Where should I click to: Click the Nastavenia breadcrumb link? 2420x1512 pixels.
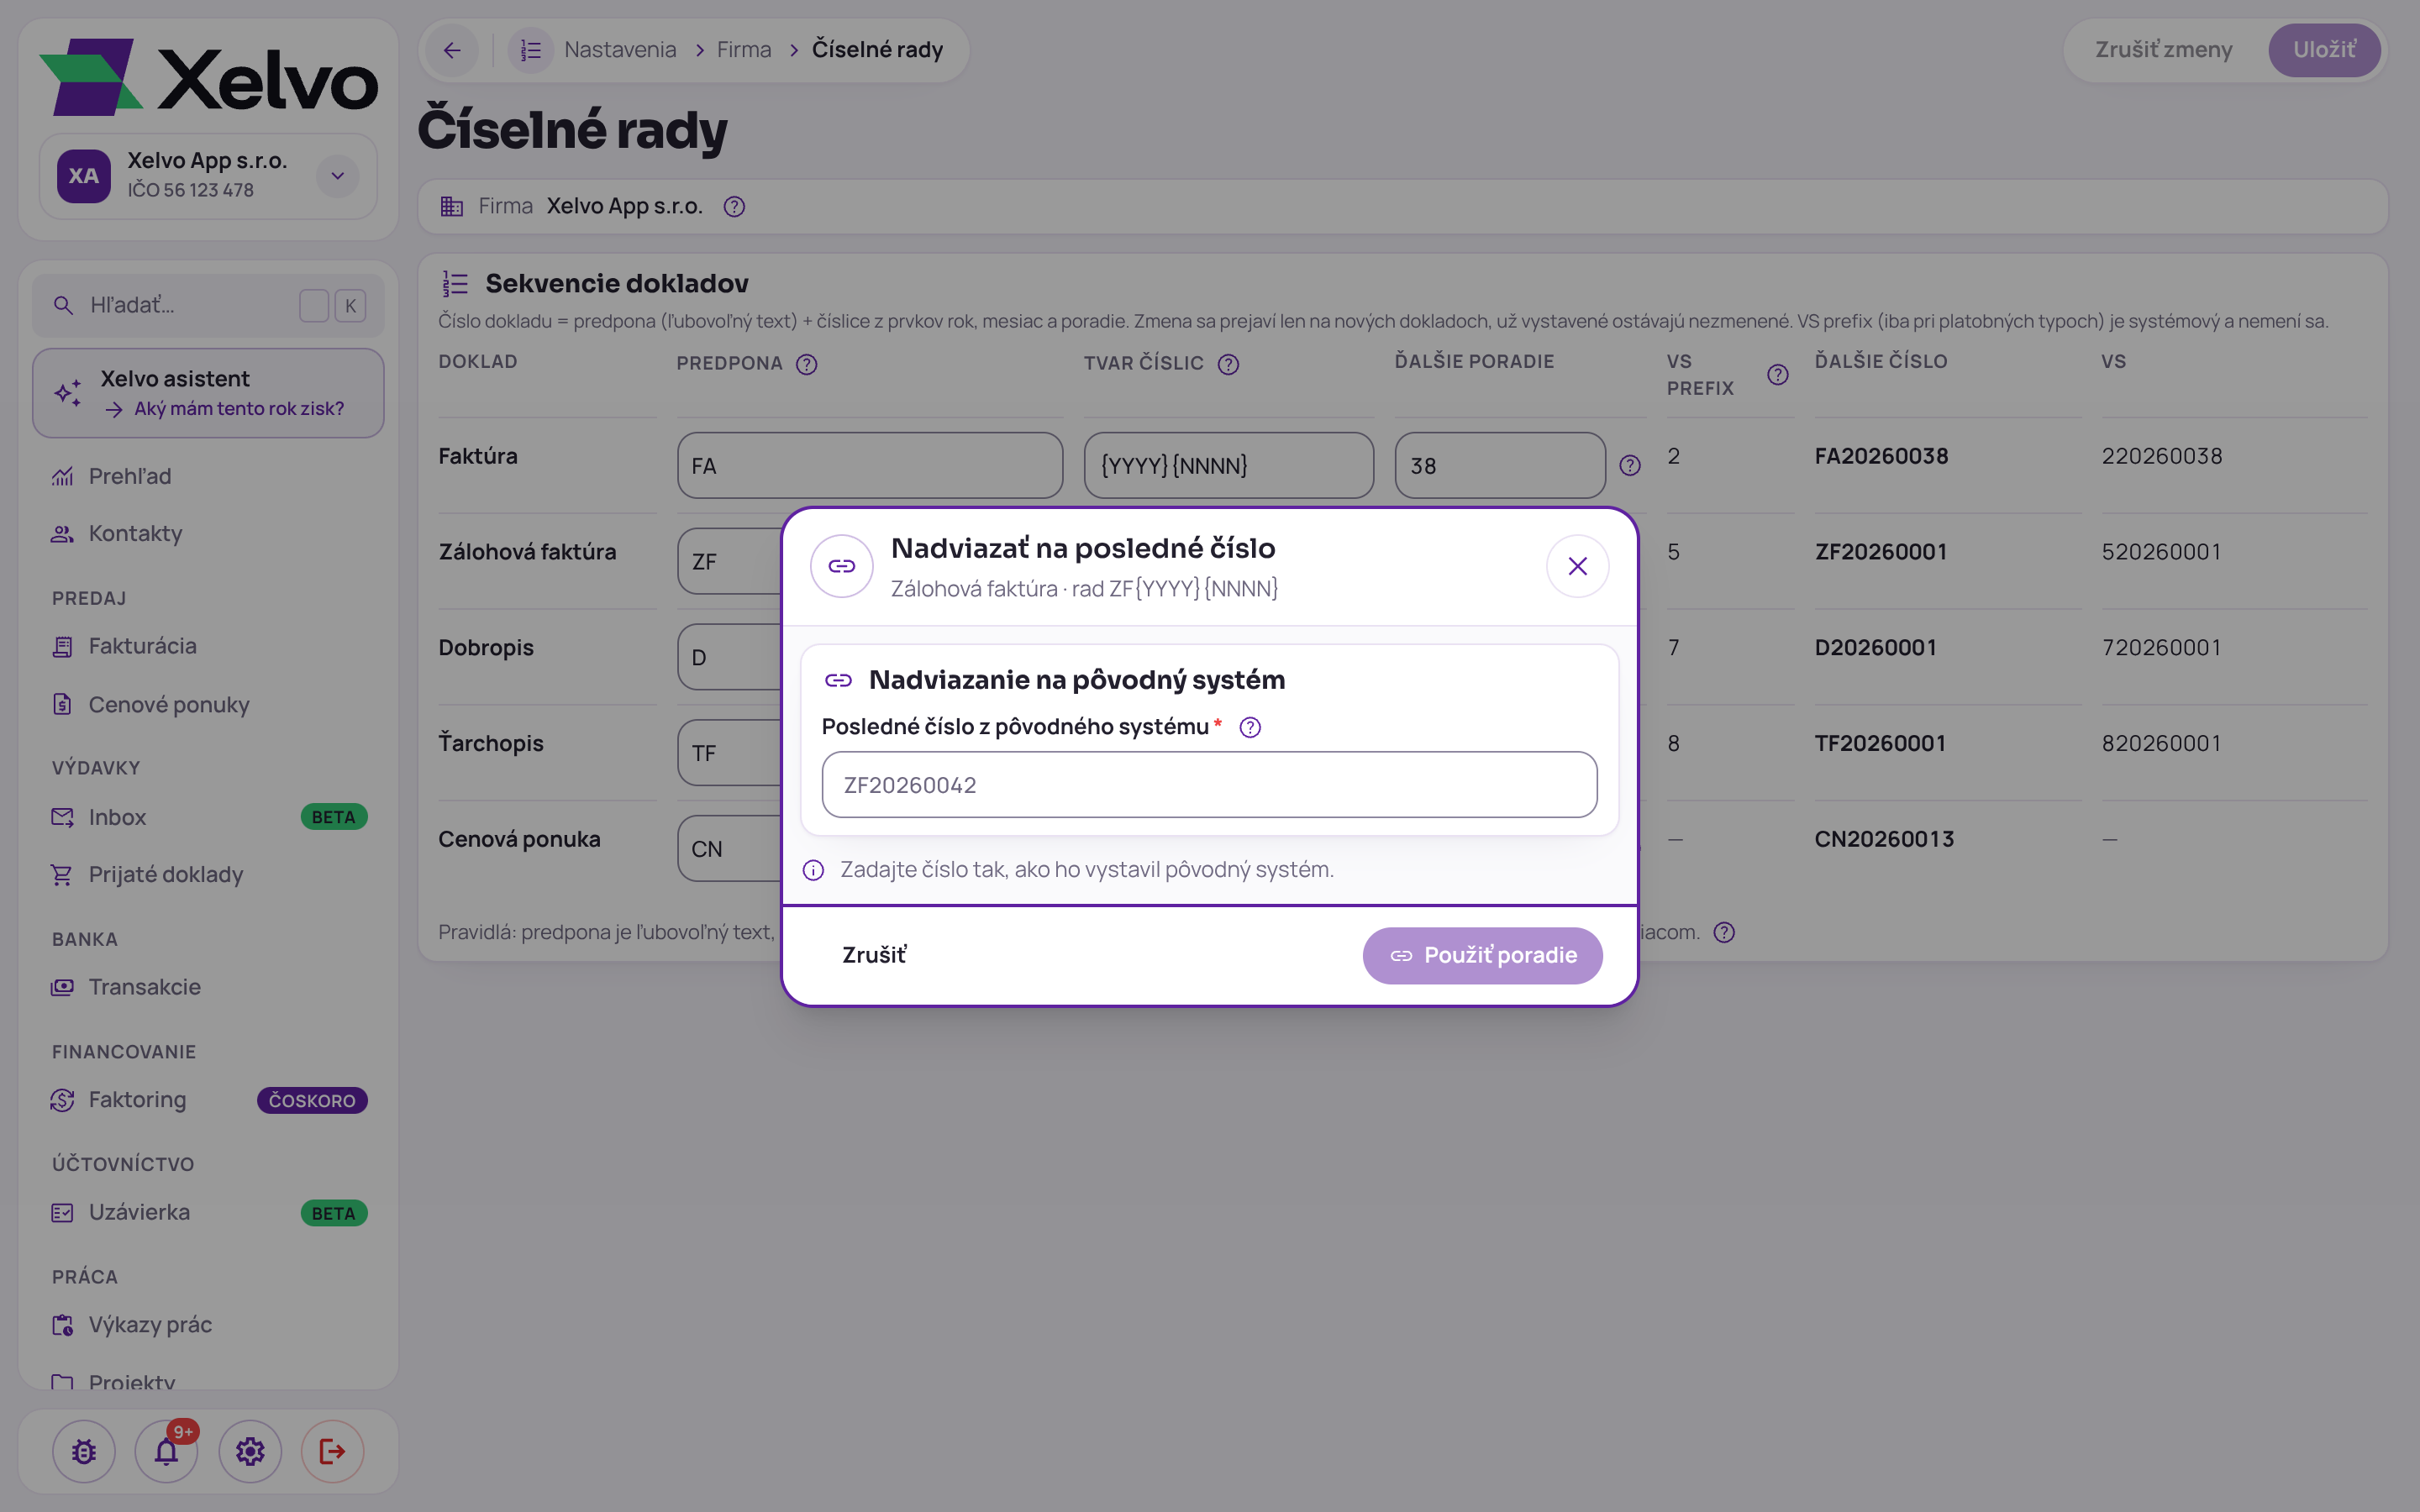tap(620, 50)
